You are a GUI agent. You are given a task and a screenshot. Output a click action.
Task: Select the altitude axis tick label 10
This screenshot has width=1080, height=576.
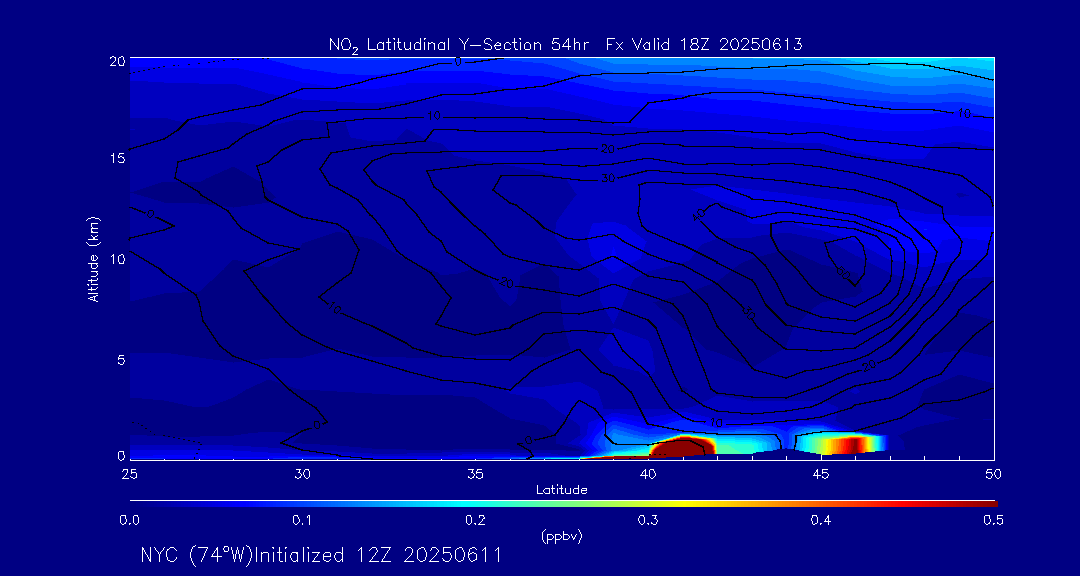point(116,259)
